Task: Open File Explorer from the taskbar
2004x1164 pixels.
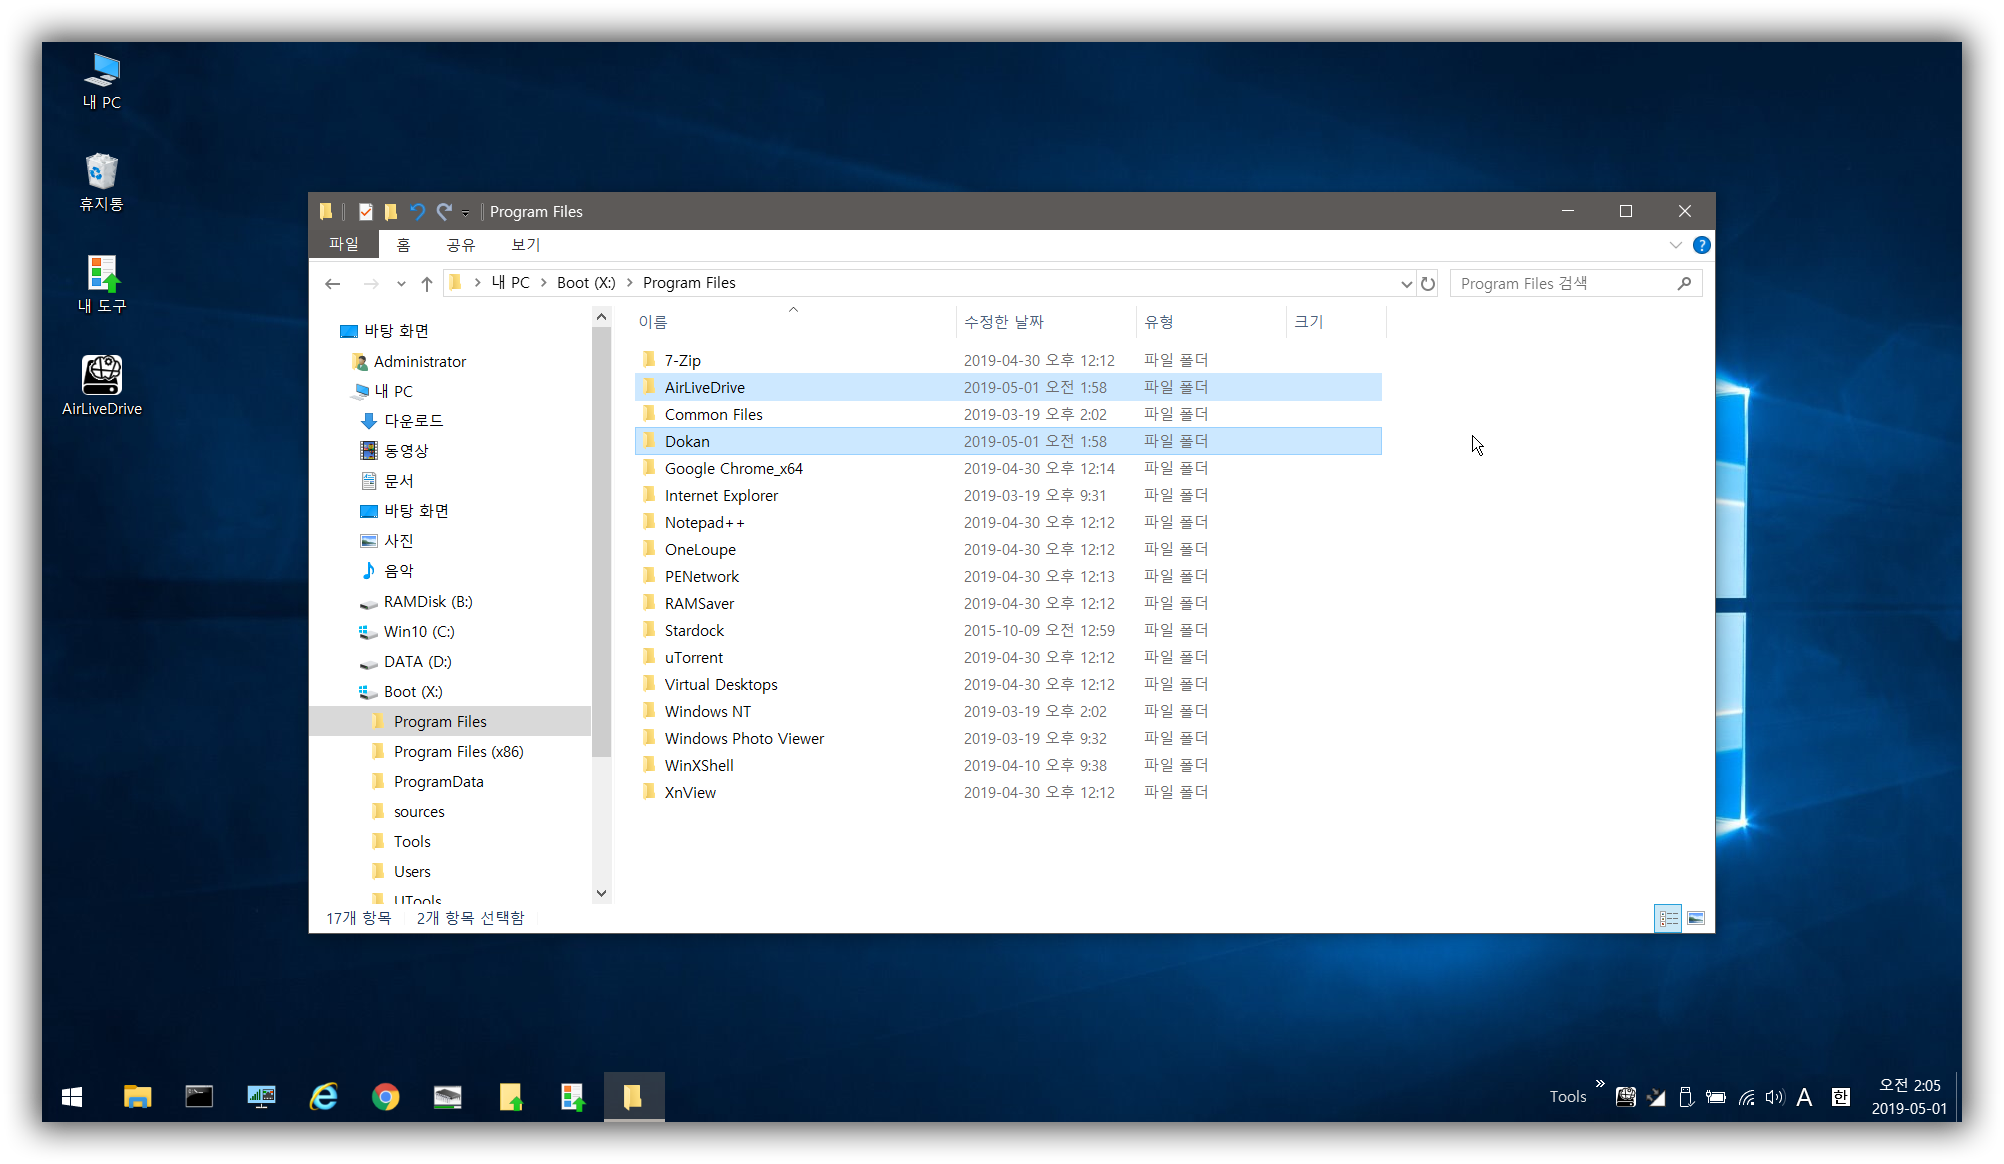Action: 137,1097
